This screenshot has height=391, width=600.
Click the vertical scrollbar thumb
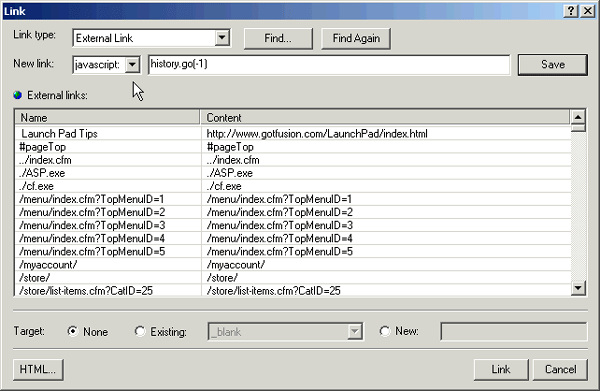coord(578,128)
